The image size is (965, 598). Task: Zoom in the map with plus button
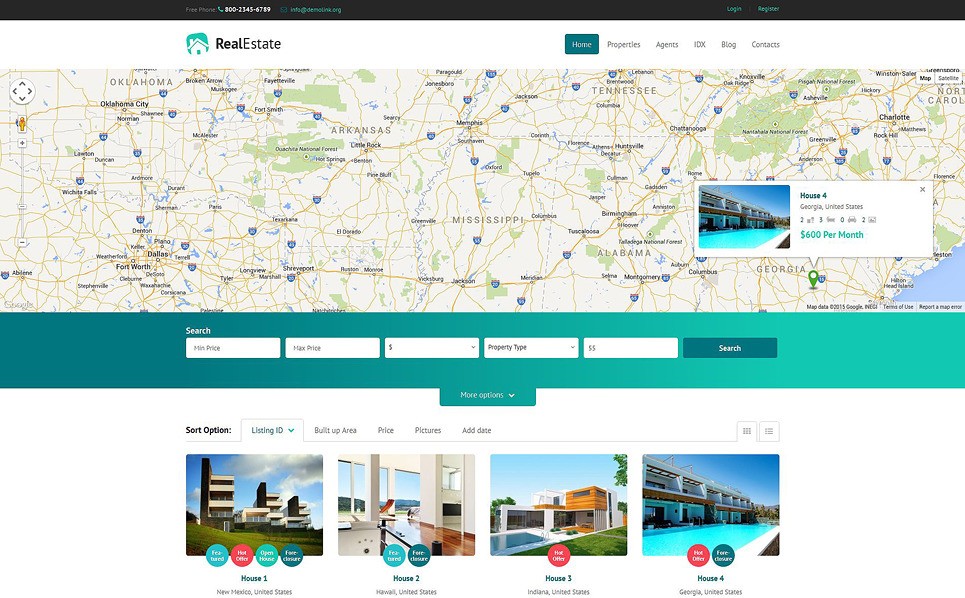click(x=22, y=143)
